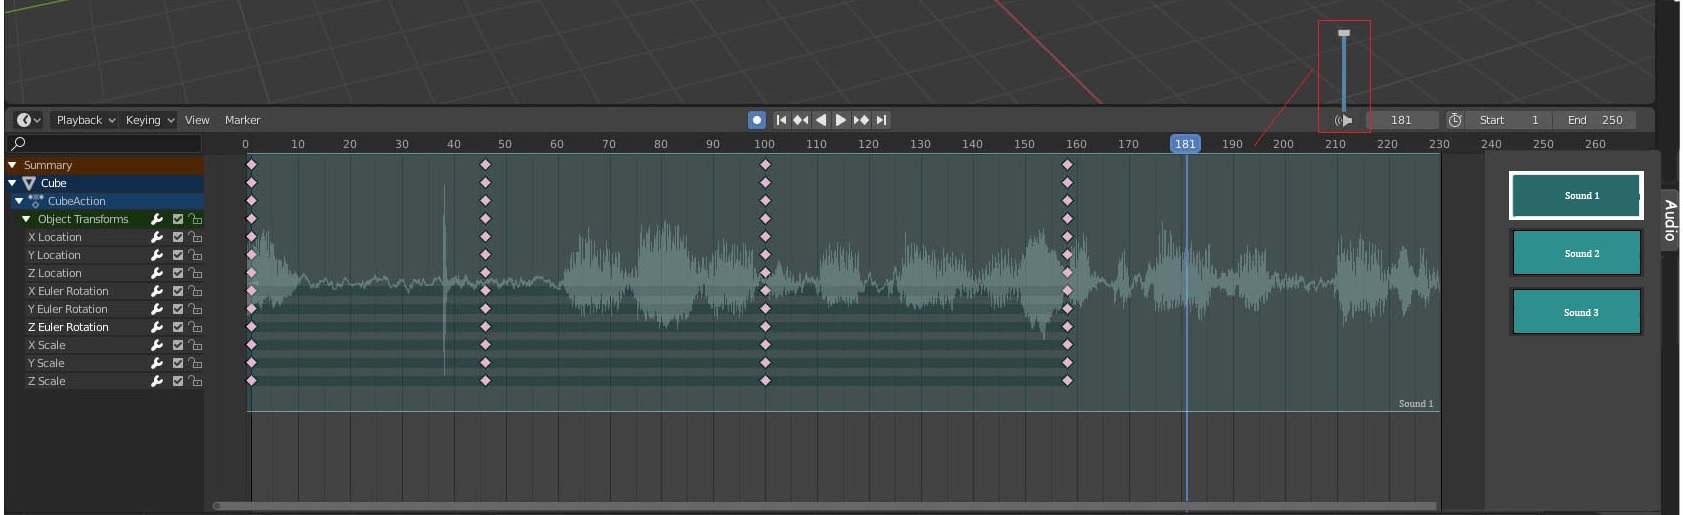
Task: Open the Keying popover
Action: coord(149,120)
